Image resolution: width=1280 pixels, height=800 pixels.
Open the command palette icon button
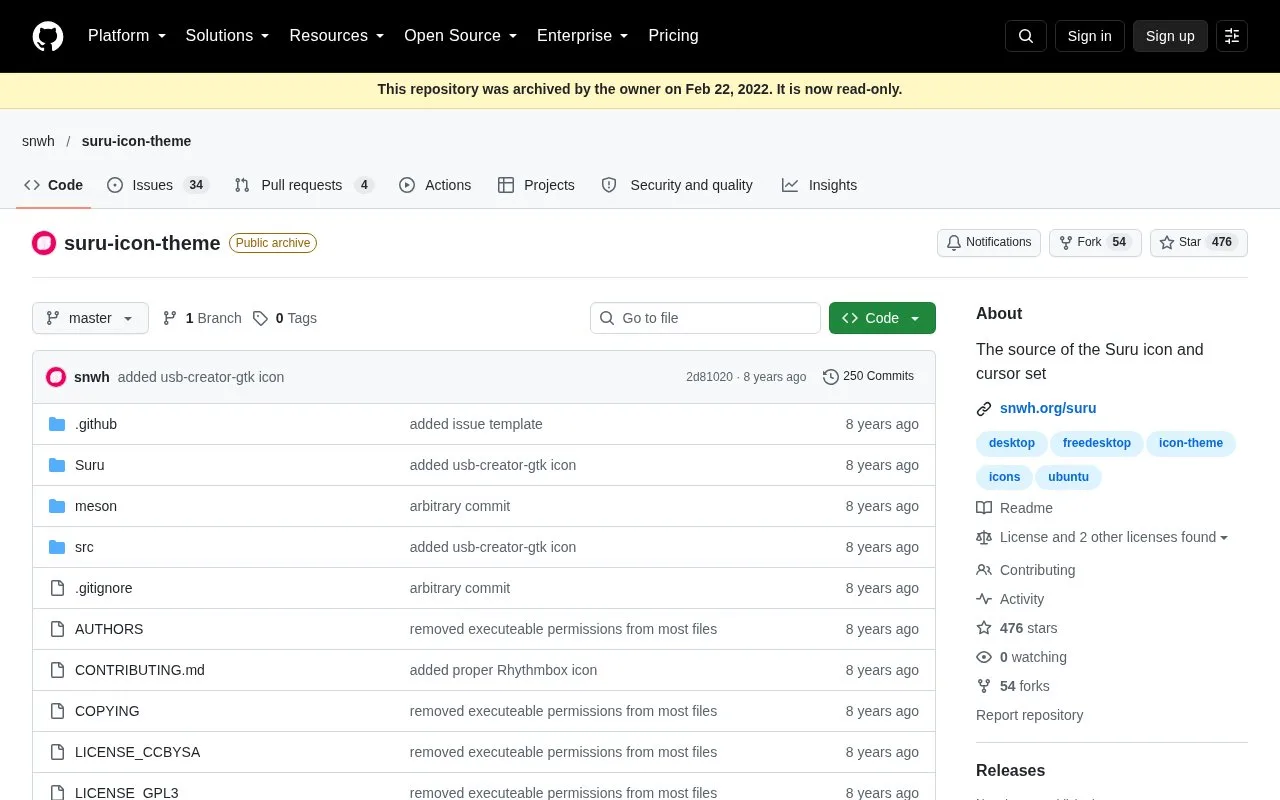pyautogui.click(x=1232, y=36)
